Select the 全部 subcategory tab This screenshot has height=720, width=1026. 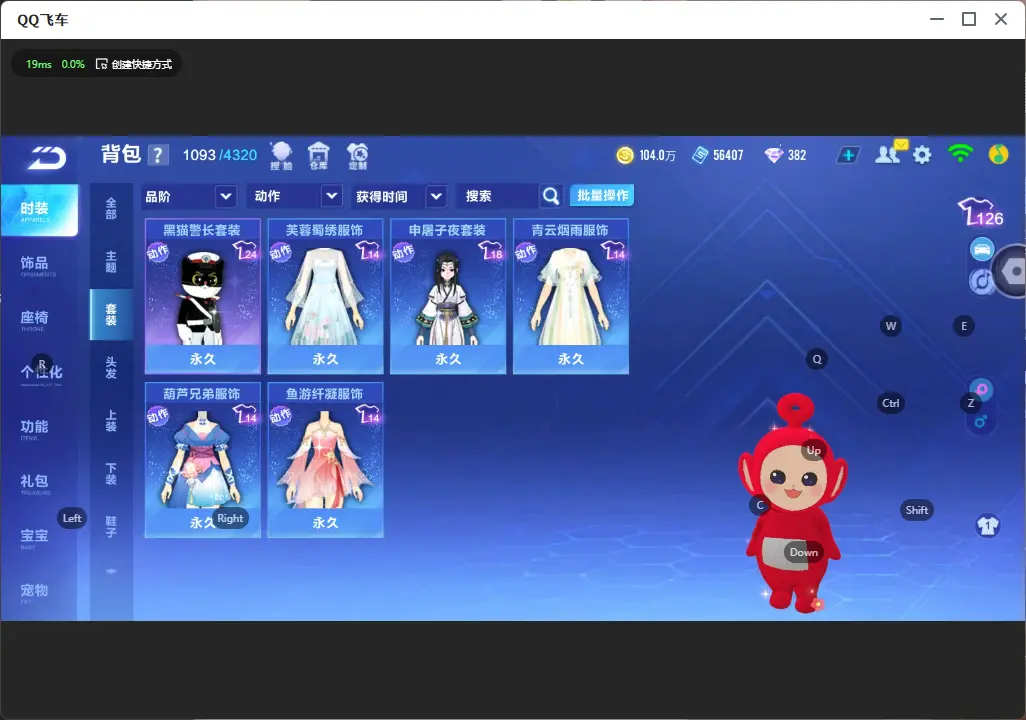[111, 209]
